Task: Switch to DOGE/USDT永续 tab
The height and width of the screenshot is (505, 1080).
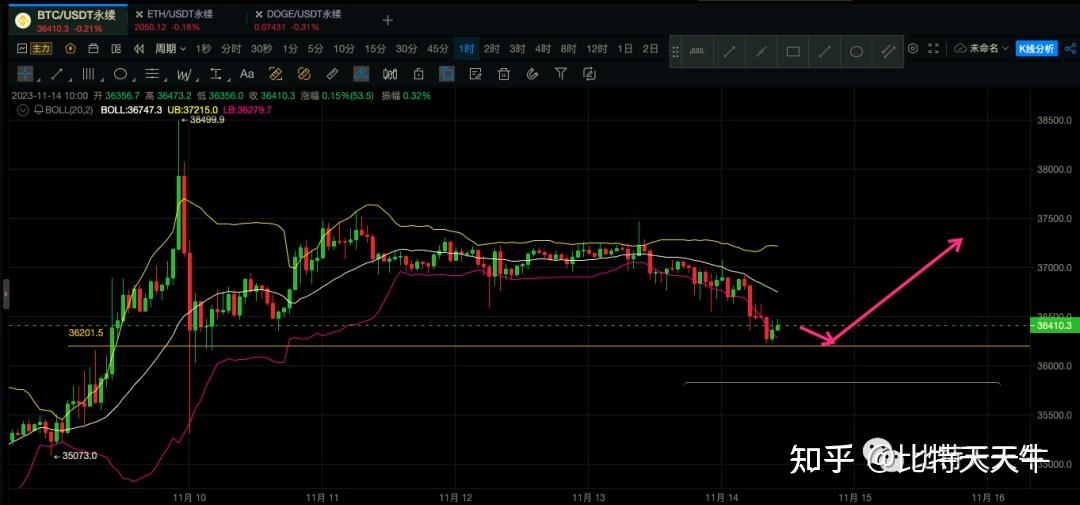Action: click(x=303, y=14)
